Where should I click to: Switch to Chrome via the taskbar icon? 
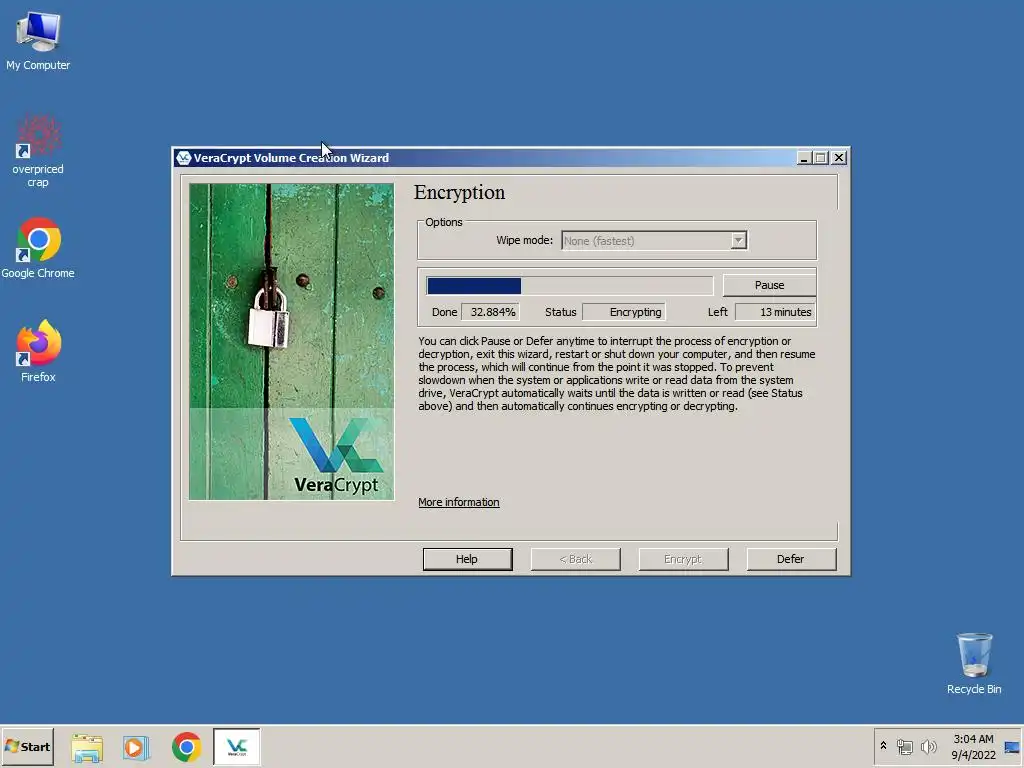[x=187, y=747]
